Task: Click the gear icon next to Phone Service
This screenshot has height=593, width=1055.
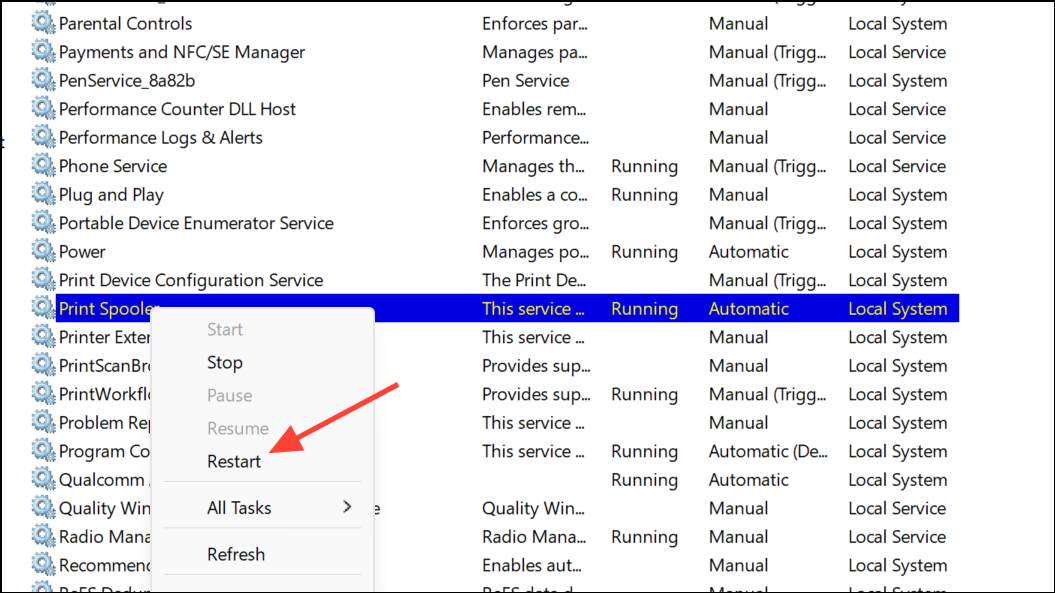Action: pyautogui.click(x=43, y=166)
